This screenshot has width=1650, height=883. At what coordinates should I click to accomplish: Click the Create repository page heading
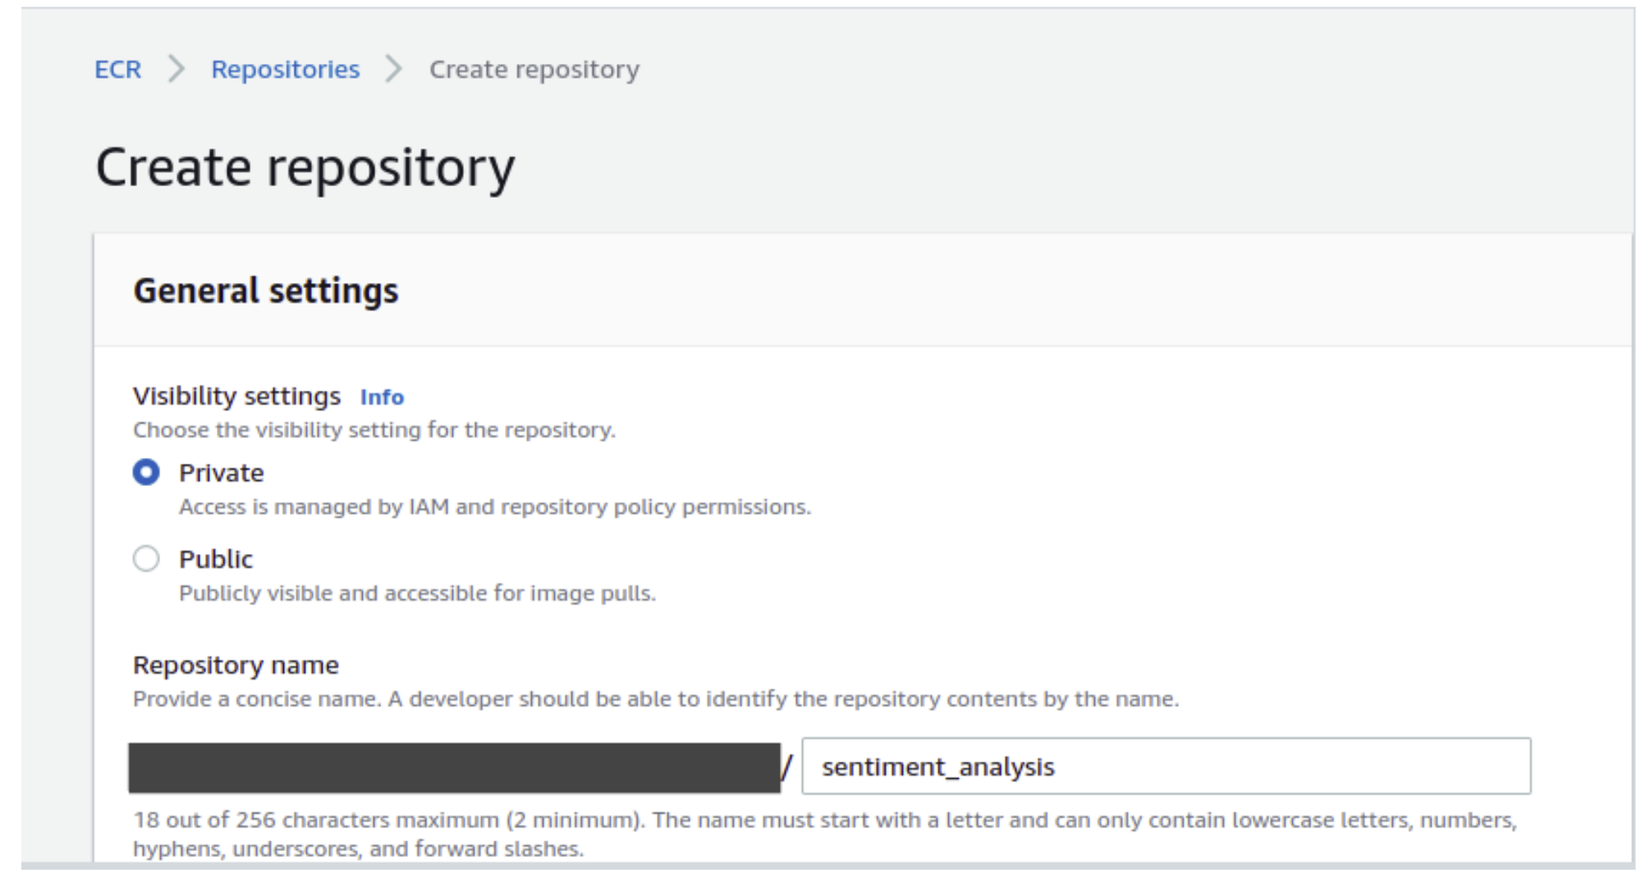[x=305, y=167]
